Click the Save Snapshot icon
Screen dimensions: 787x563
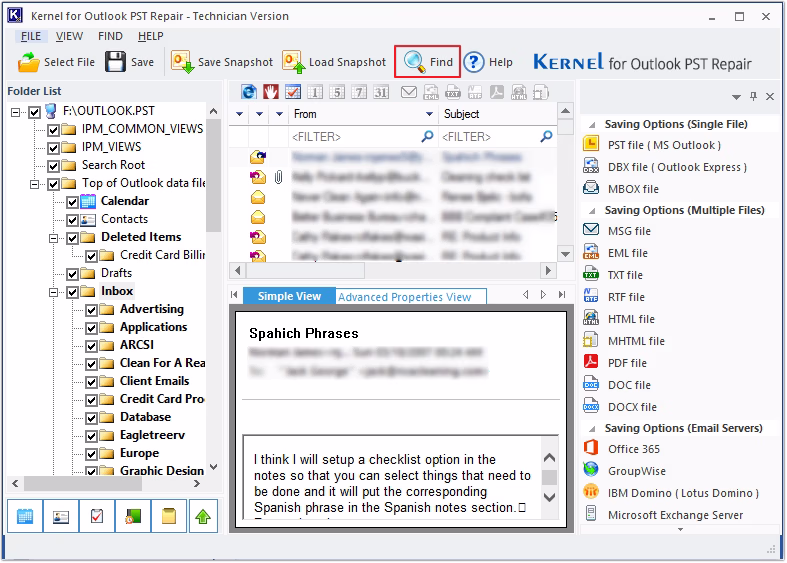182,62
